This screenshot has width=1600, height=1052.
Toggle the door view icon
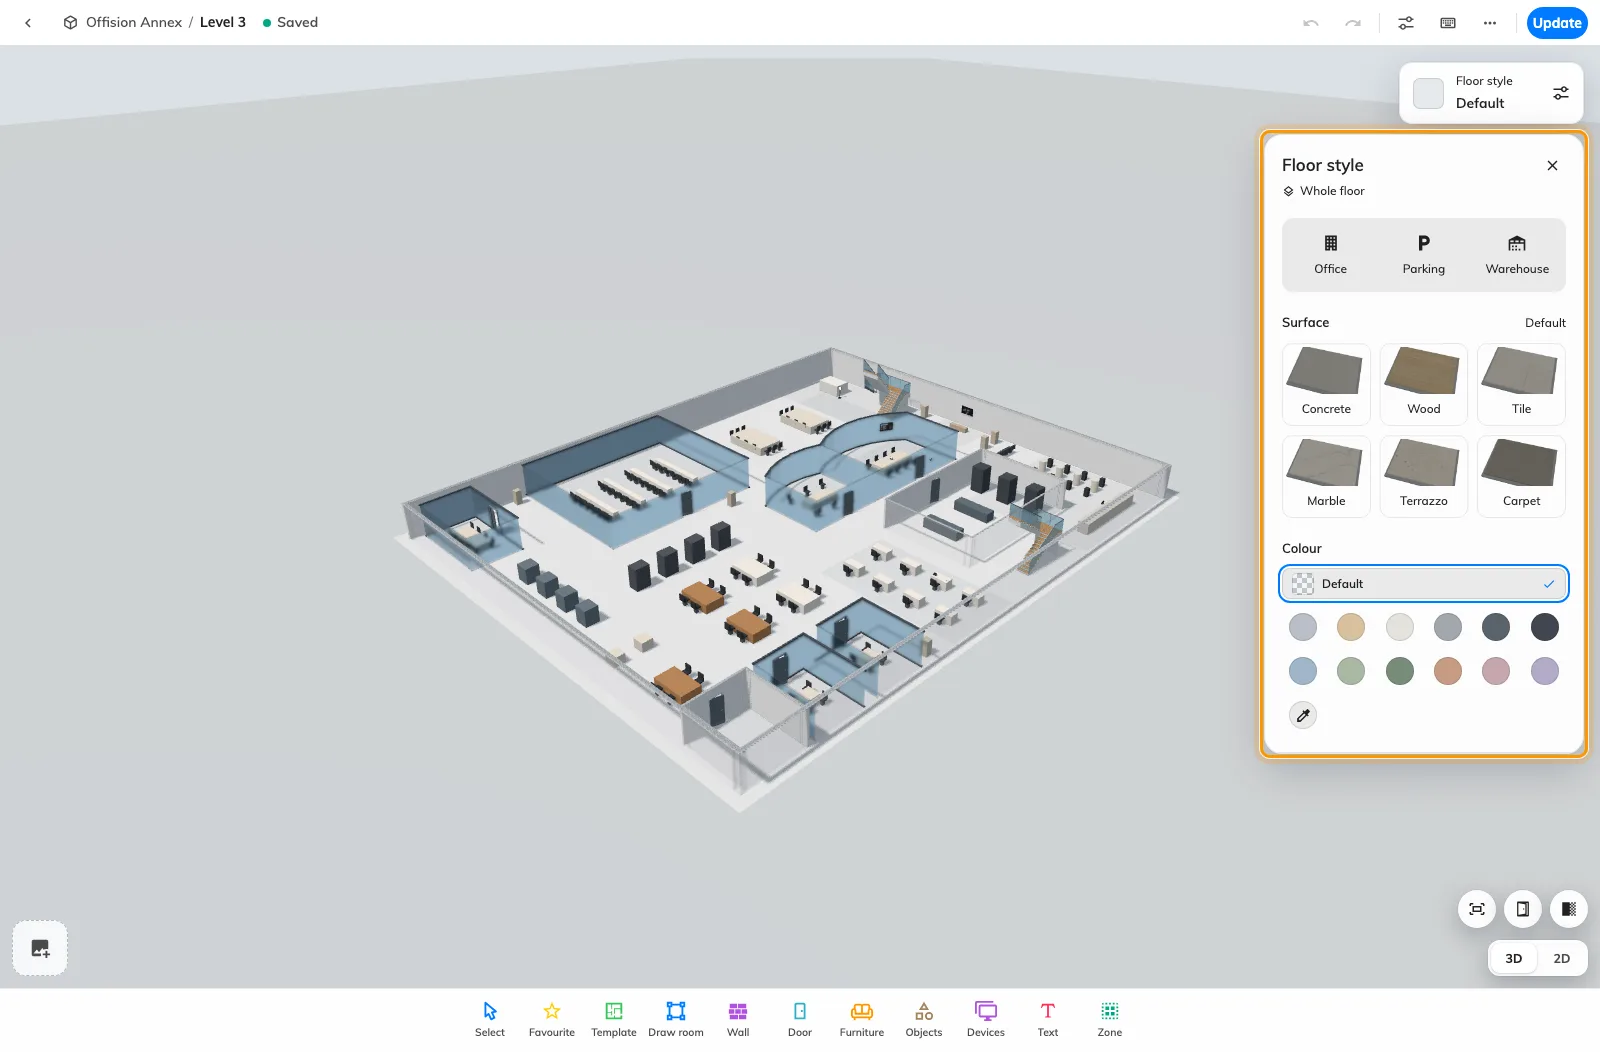(x=1523, y=909)
